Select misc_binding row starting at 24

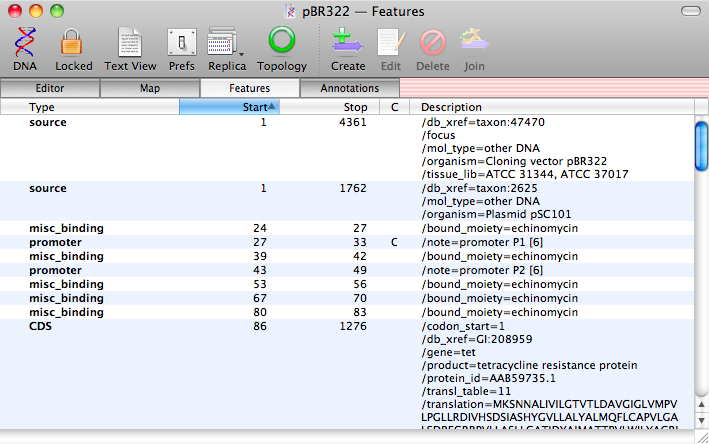347,228
